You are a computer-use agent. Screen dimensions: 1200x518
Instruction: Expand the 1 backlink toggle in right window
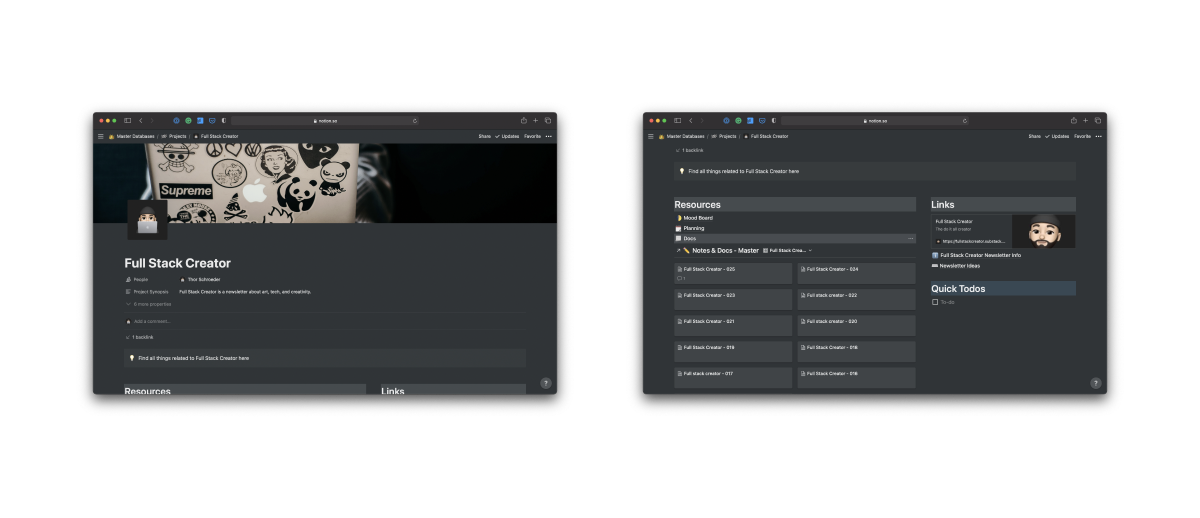(689, 150)
